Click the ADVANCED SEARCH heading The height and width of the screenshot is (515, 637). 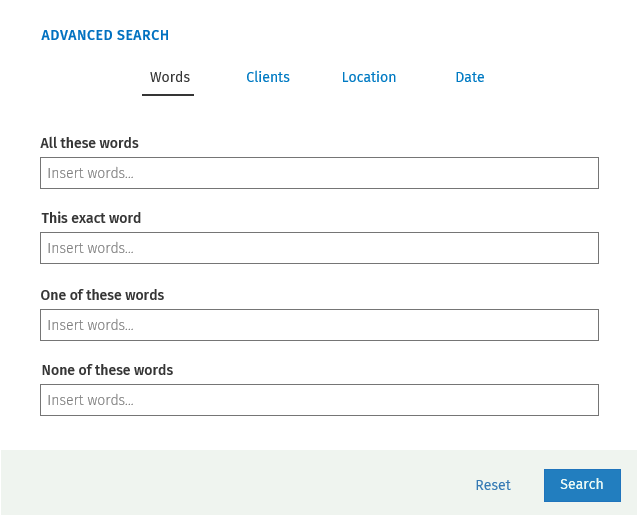(x=105, y=35)
